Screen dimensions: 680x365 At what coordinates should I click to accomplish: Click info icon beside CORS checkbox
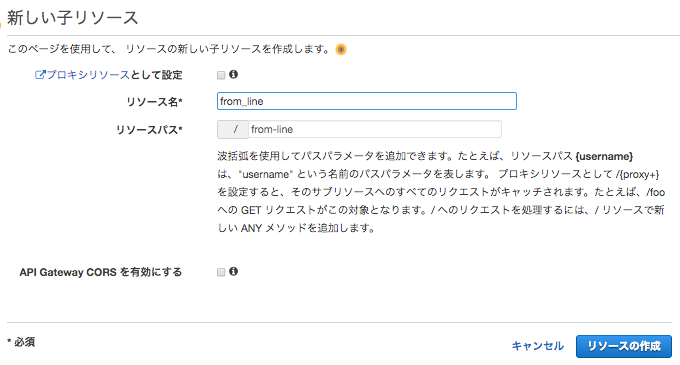pos(233,271)
